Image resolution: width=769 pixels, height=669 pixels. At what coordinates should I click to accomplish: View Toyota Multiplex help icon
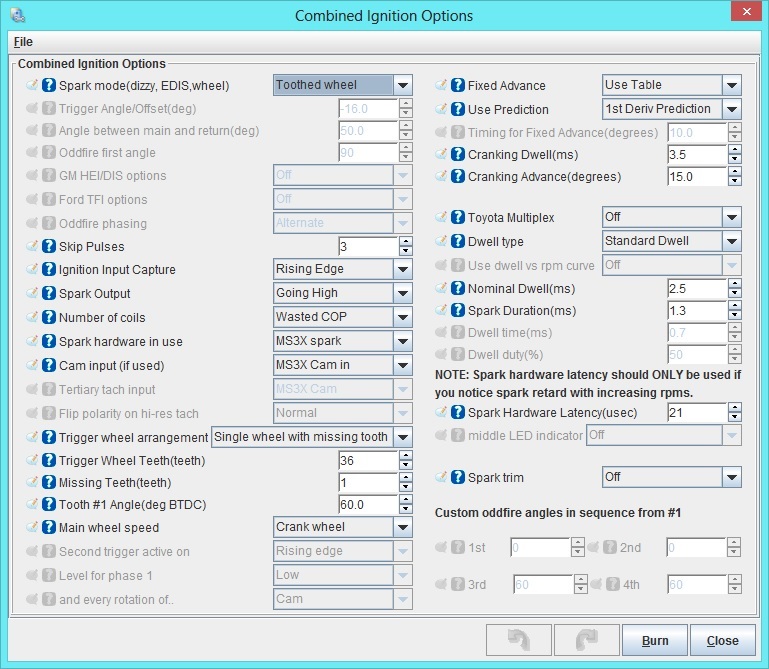coord(458,217)
